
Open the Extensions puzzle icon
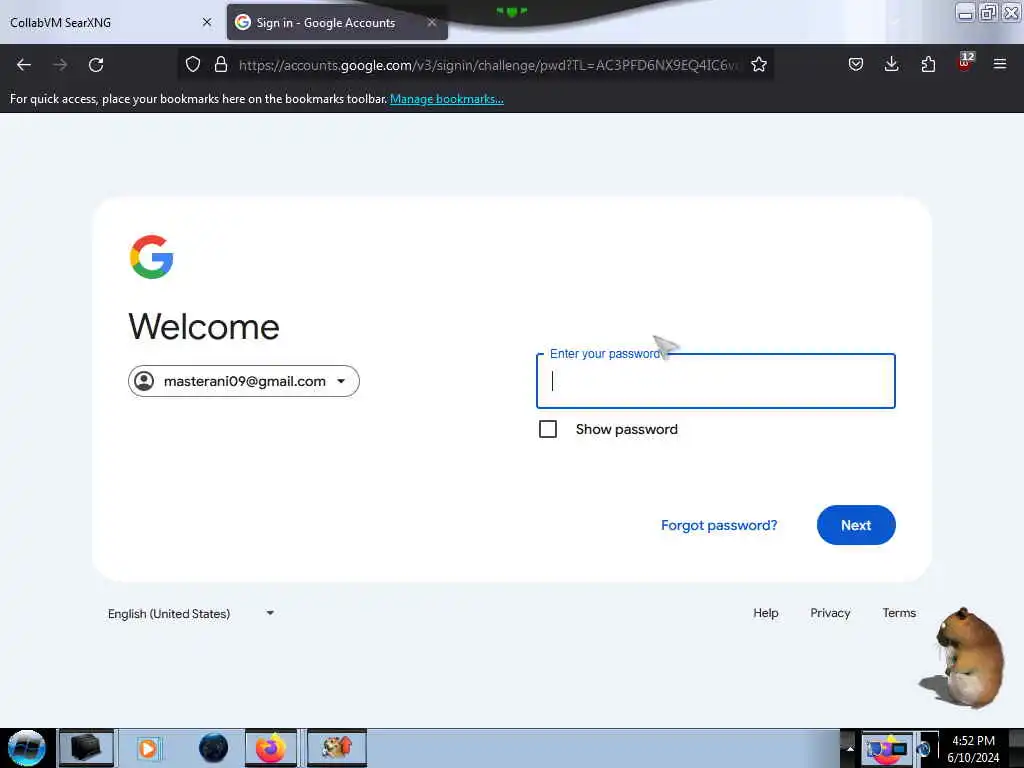tap(928, 64)
